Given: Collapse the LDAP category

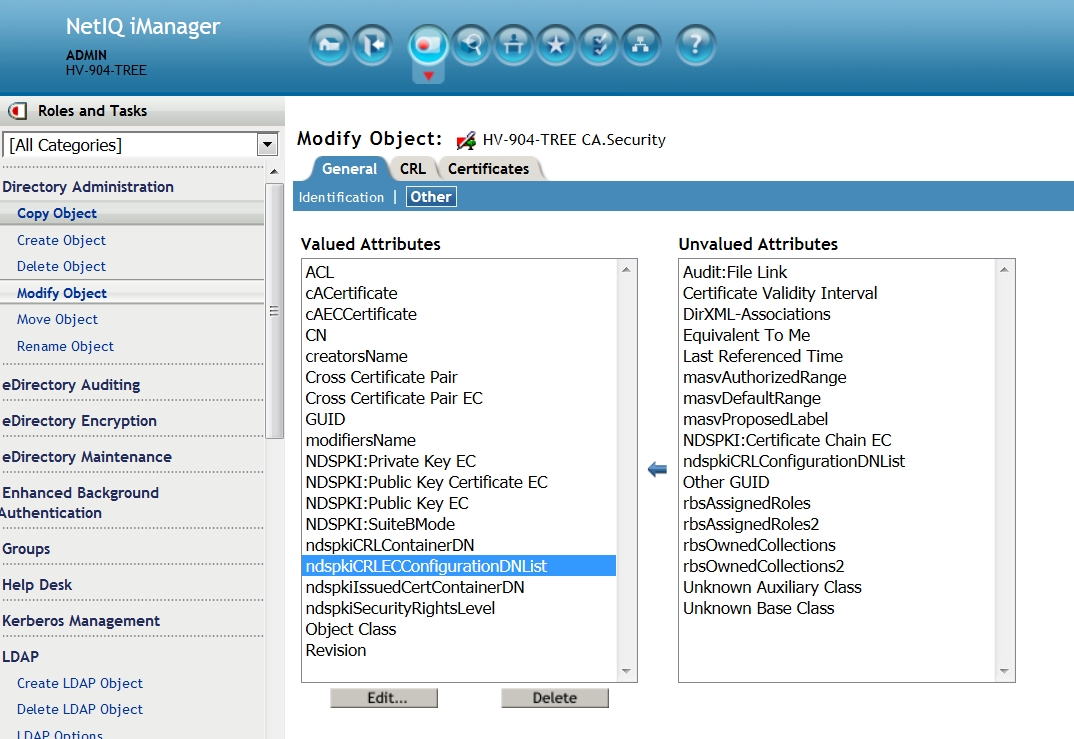Looking at the screenshot, I should [x=21, y=657].
